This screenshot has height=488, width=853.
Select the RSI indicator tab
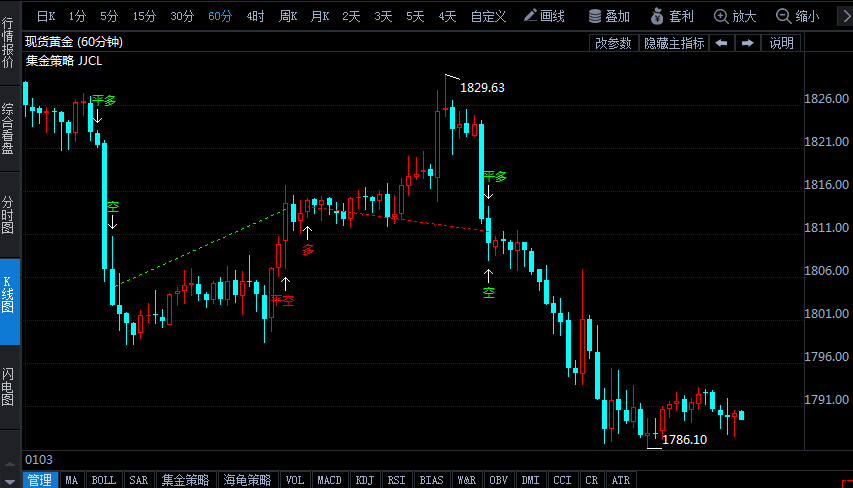click(x=397, y=480)
